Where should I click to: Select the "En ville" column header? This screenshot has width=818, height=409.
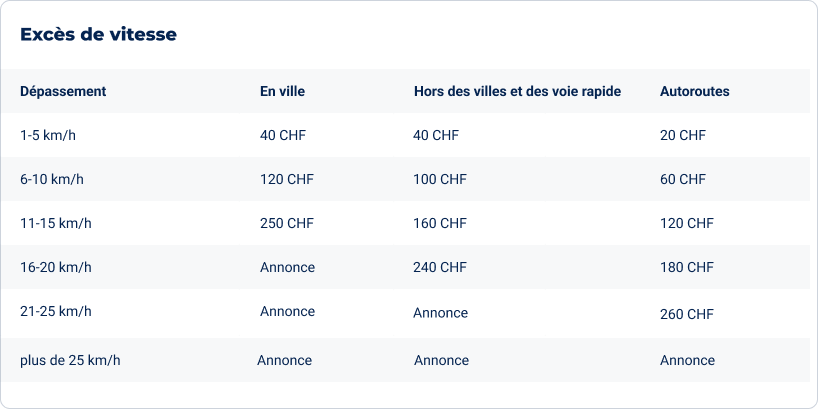click(282, 91)
